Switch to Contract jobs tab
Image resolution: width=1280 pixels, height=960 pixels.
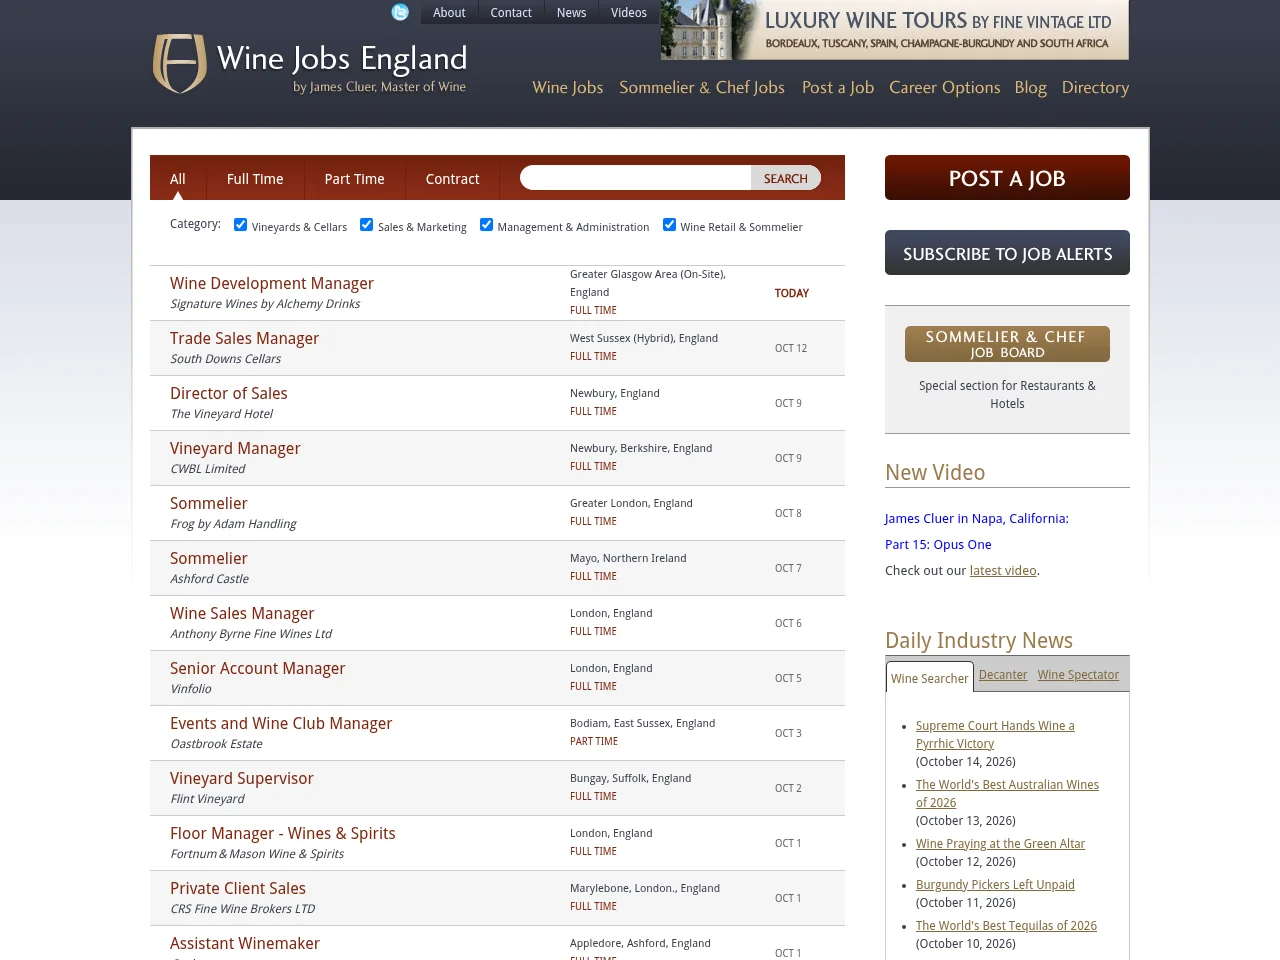[x=452, y=179]
